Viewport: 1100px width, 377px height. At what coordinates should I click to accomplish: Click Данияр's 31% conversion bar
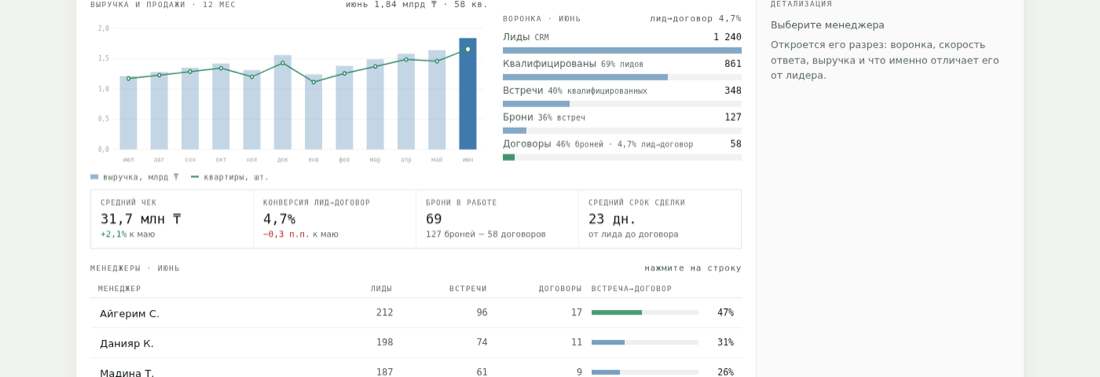(608, 343)
